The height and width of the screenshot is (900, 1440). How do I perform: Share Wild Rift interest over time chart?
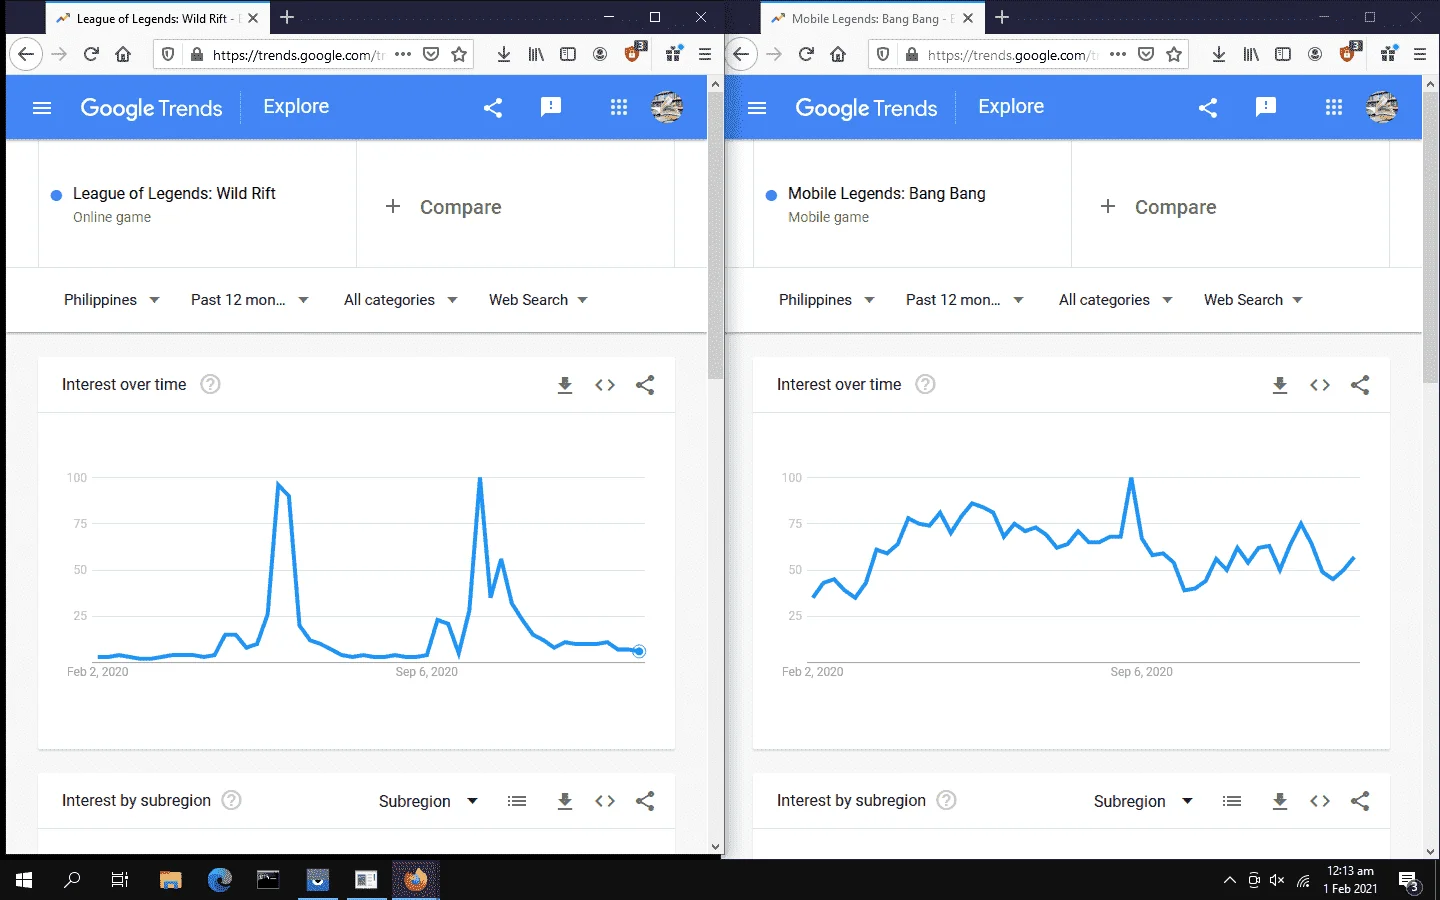[645, 385]
